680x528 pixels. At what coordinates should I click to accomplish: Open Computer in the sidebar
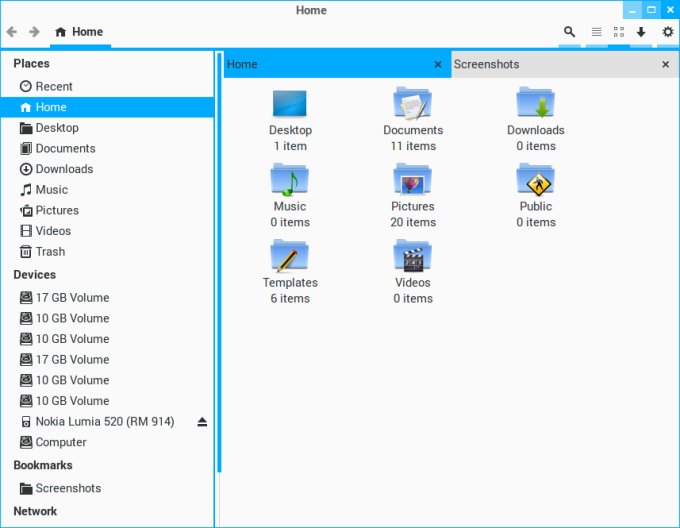107,442
